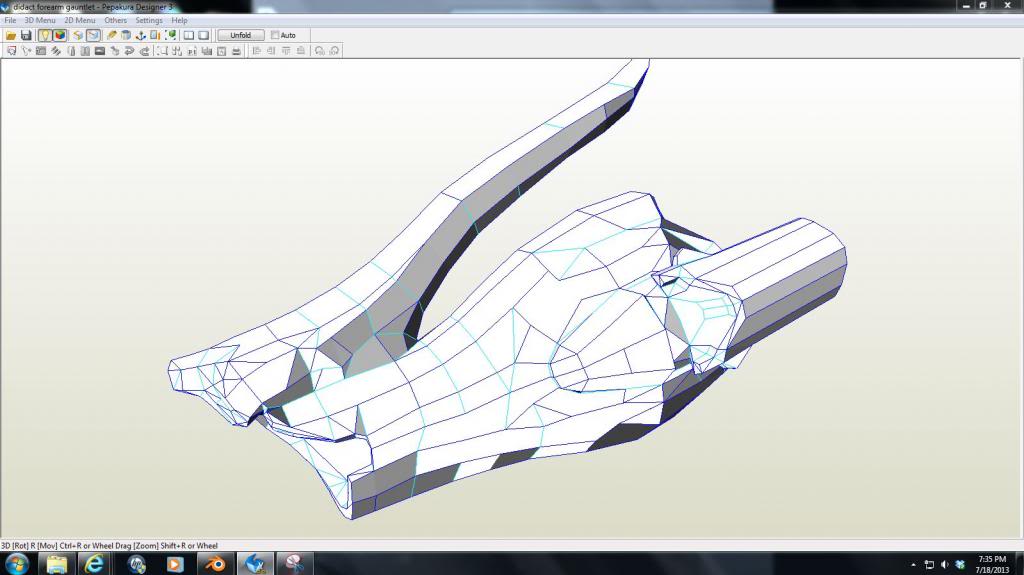Click the pencil edit tool icon
The image size is (1024, 575).
coord(112,35)
